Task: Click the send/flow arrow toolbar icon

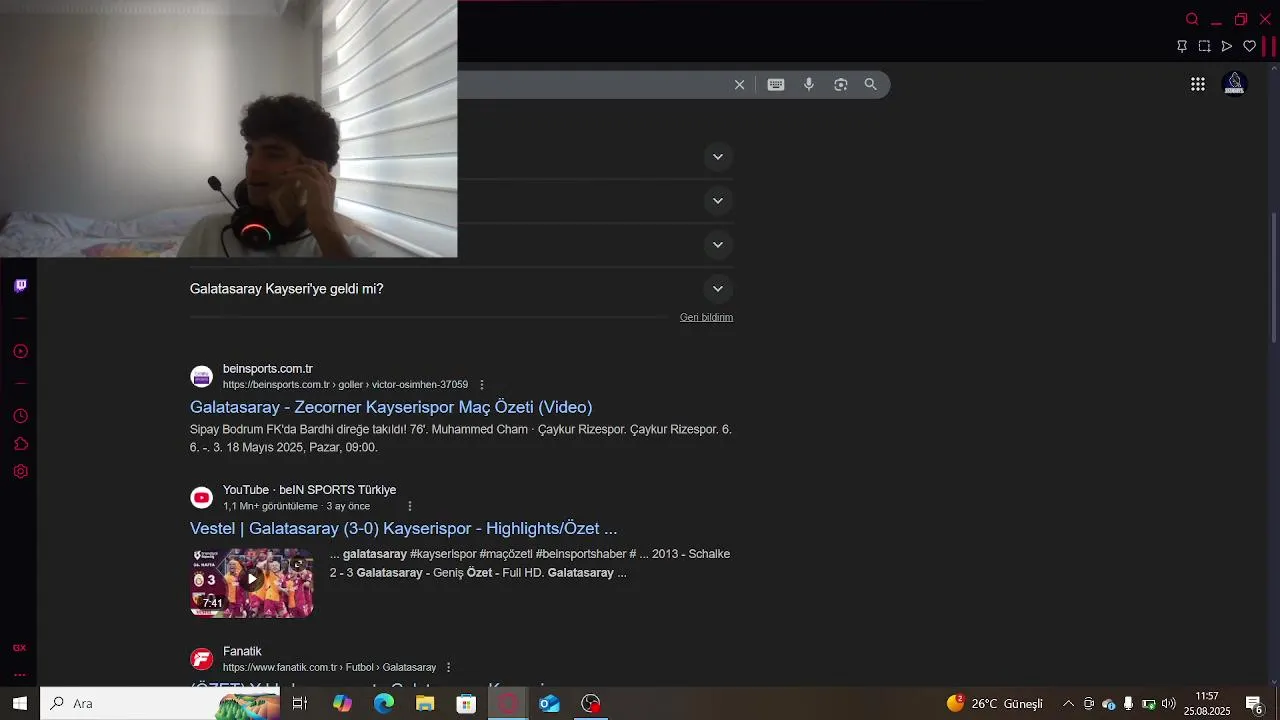Action: [1227, 46]
